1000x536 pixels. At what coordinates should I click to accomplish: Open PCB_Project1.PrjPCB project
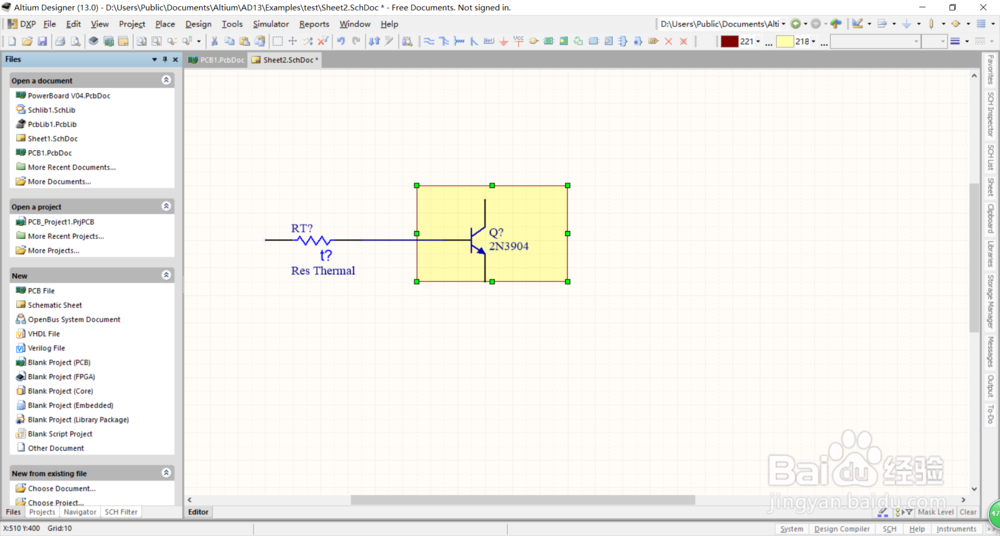tap(61, 221)
